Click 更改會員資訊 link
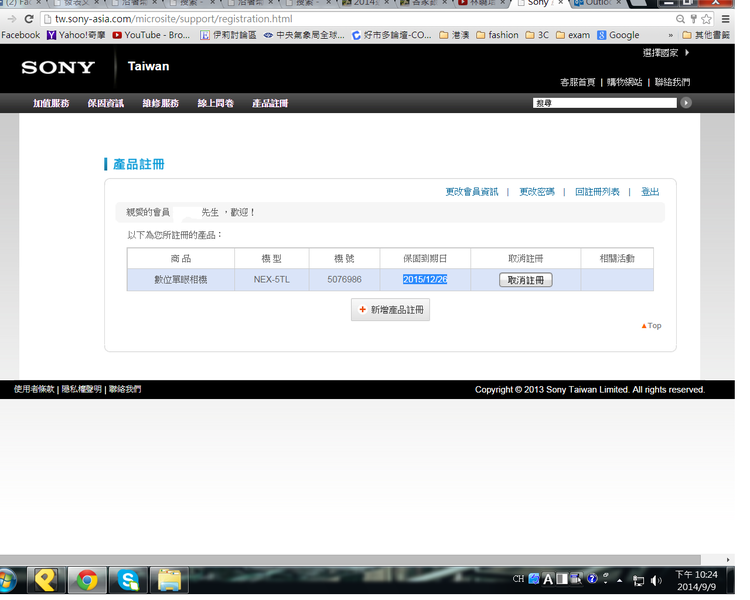The image size is (750, 600). [x=472, y=192]
